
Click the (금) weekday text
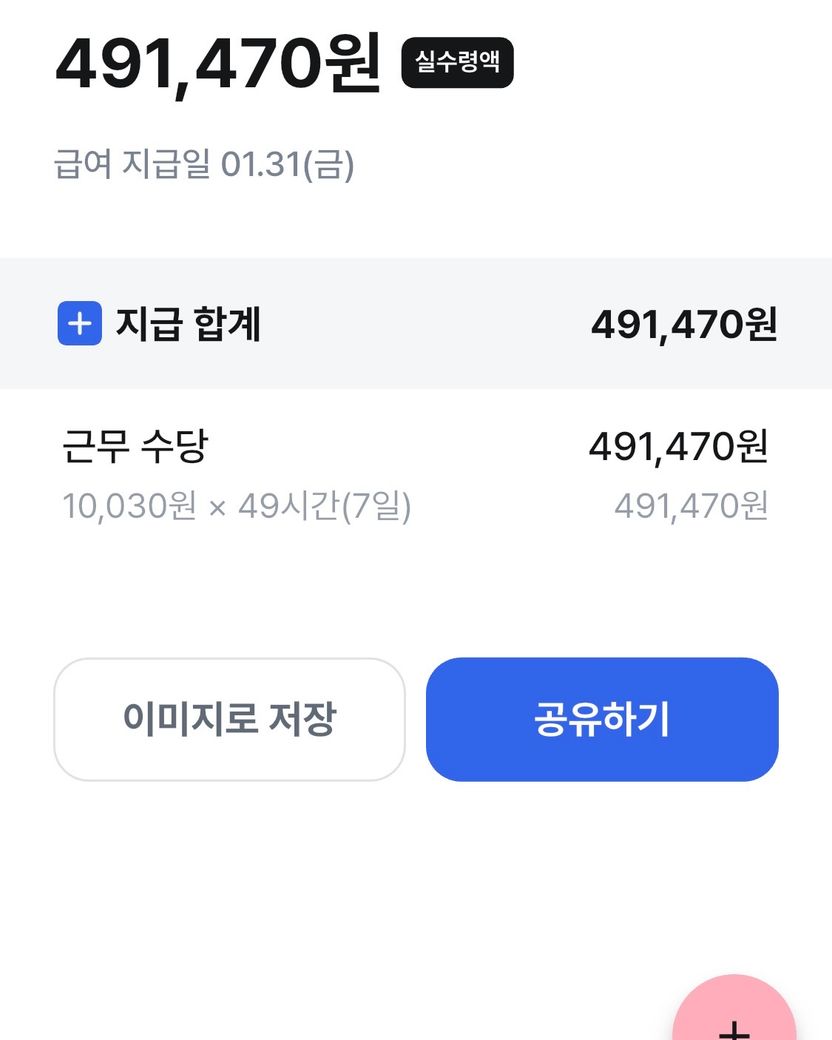coord(328,164)
